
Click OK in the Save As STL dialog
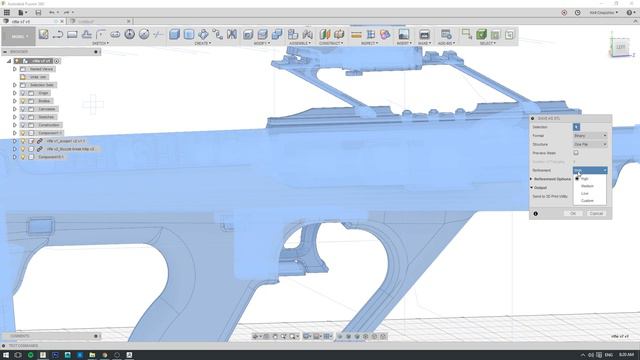[573, 213]
